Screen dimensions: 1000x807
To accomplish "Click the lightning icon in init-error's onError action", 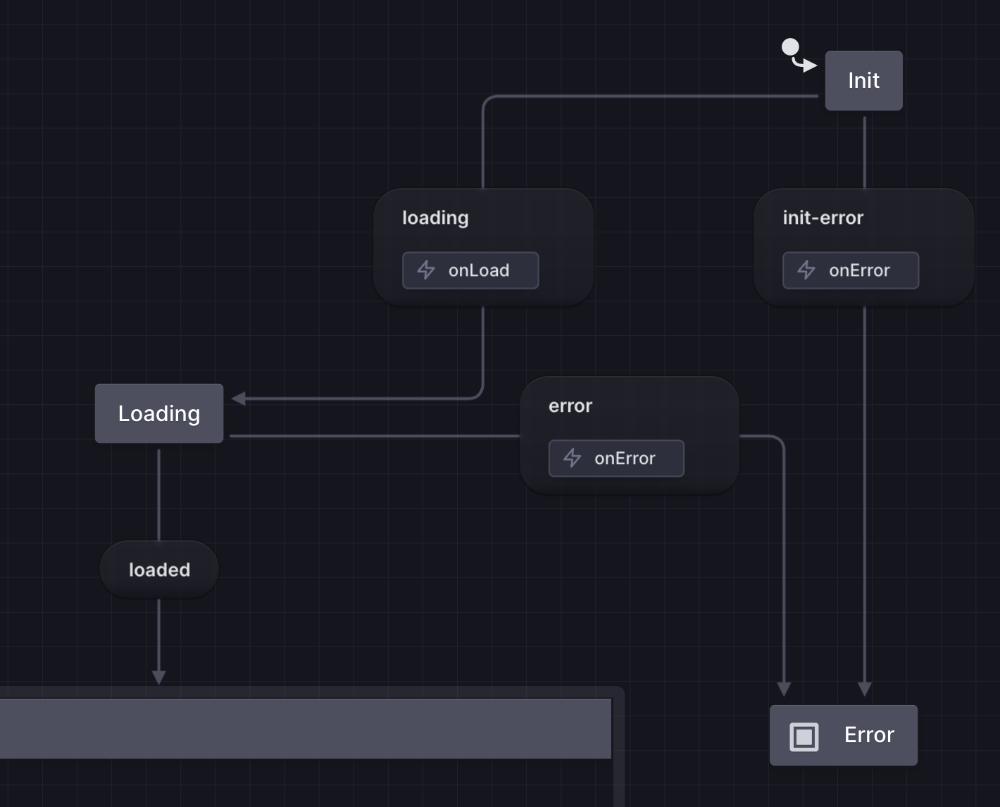I will pos(806,270).
